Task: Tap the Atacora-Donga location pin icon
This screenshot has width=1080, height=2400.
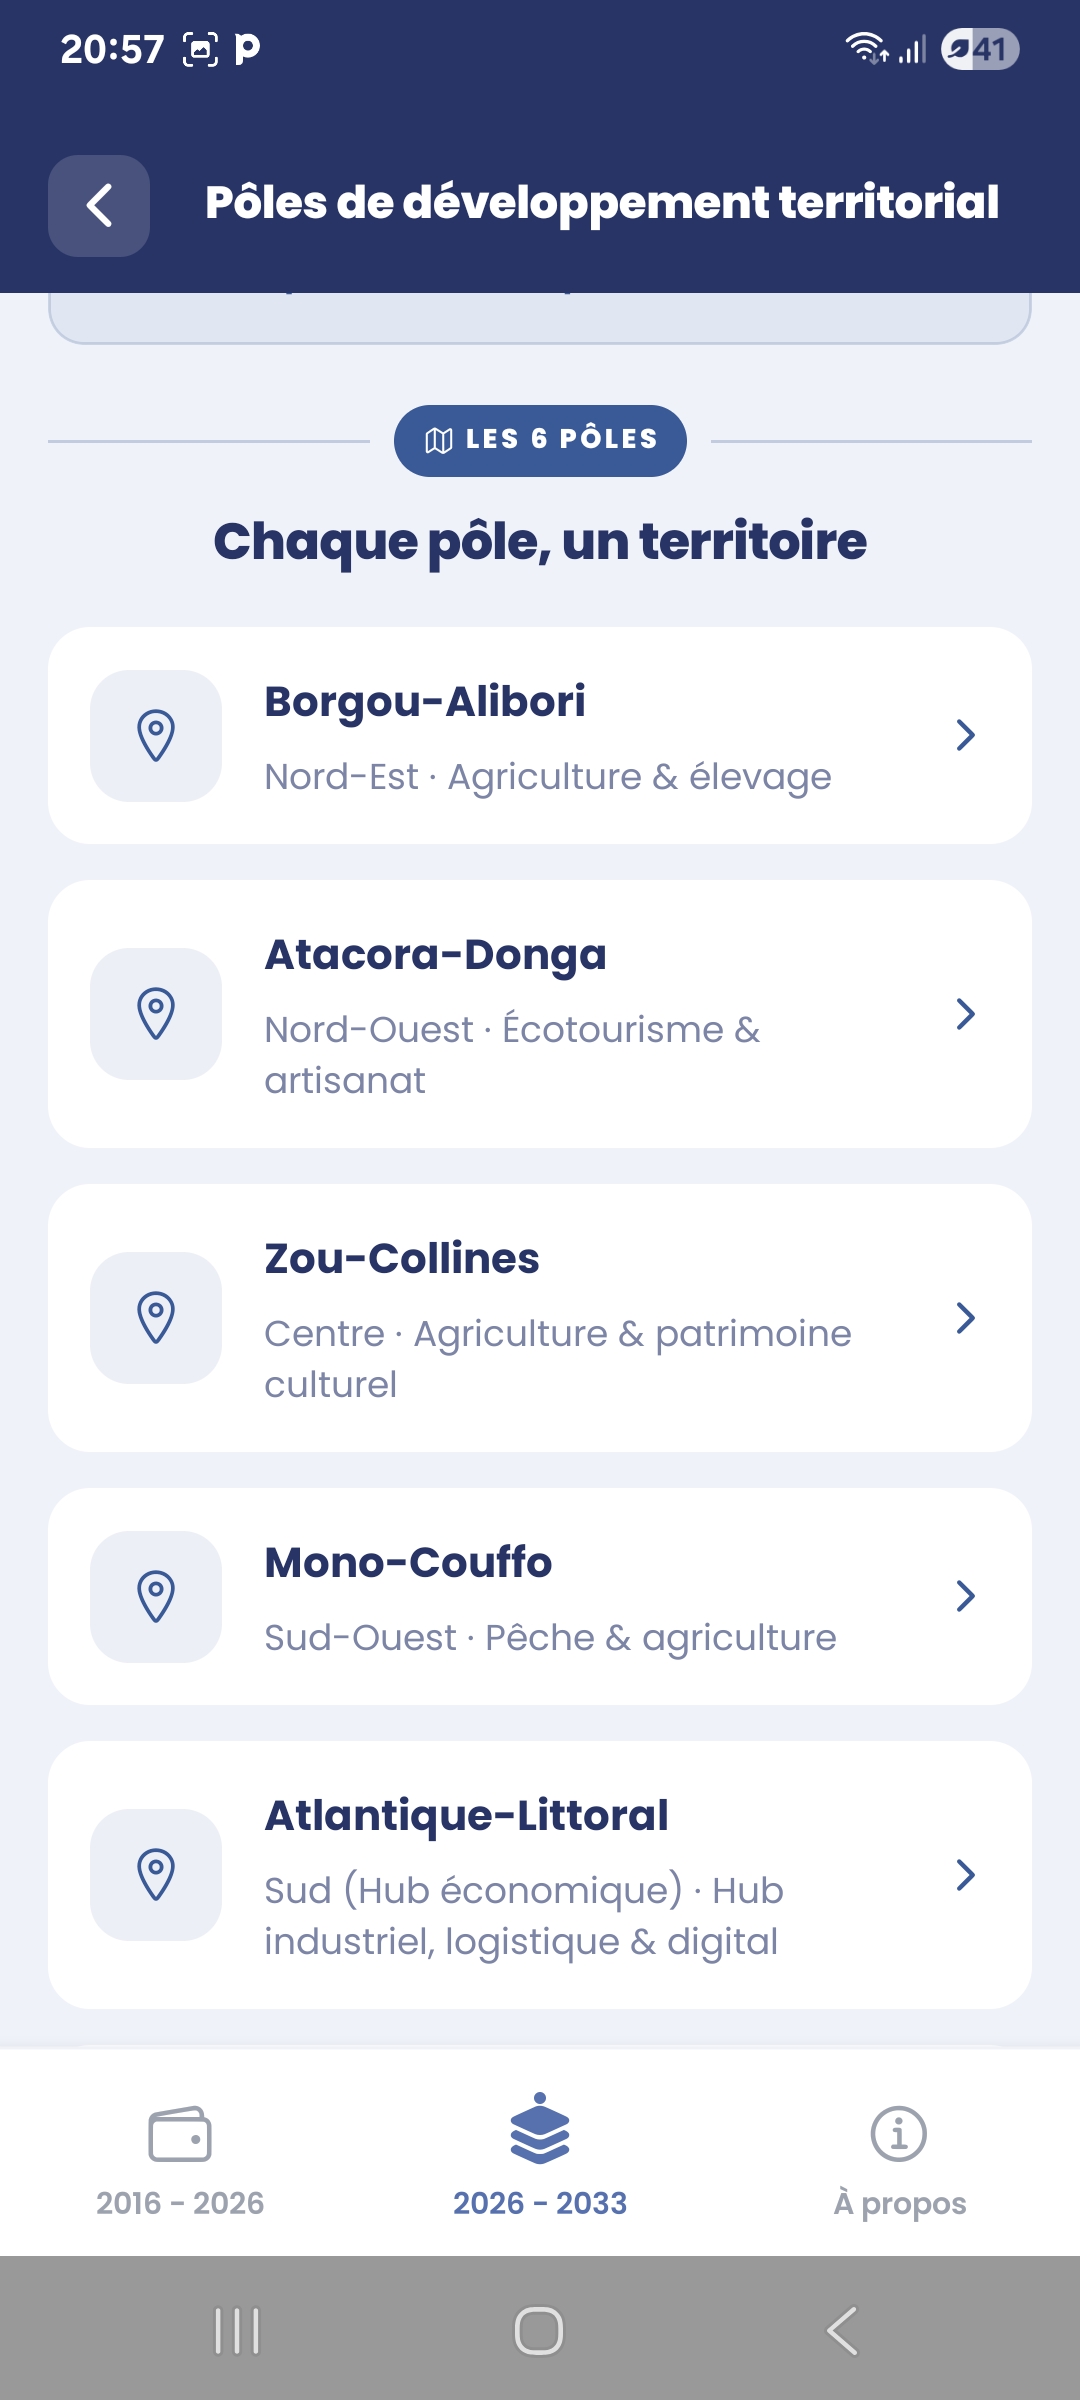Action: tap(156, 1014)
